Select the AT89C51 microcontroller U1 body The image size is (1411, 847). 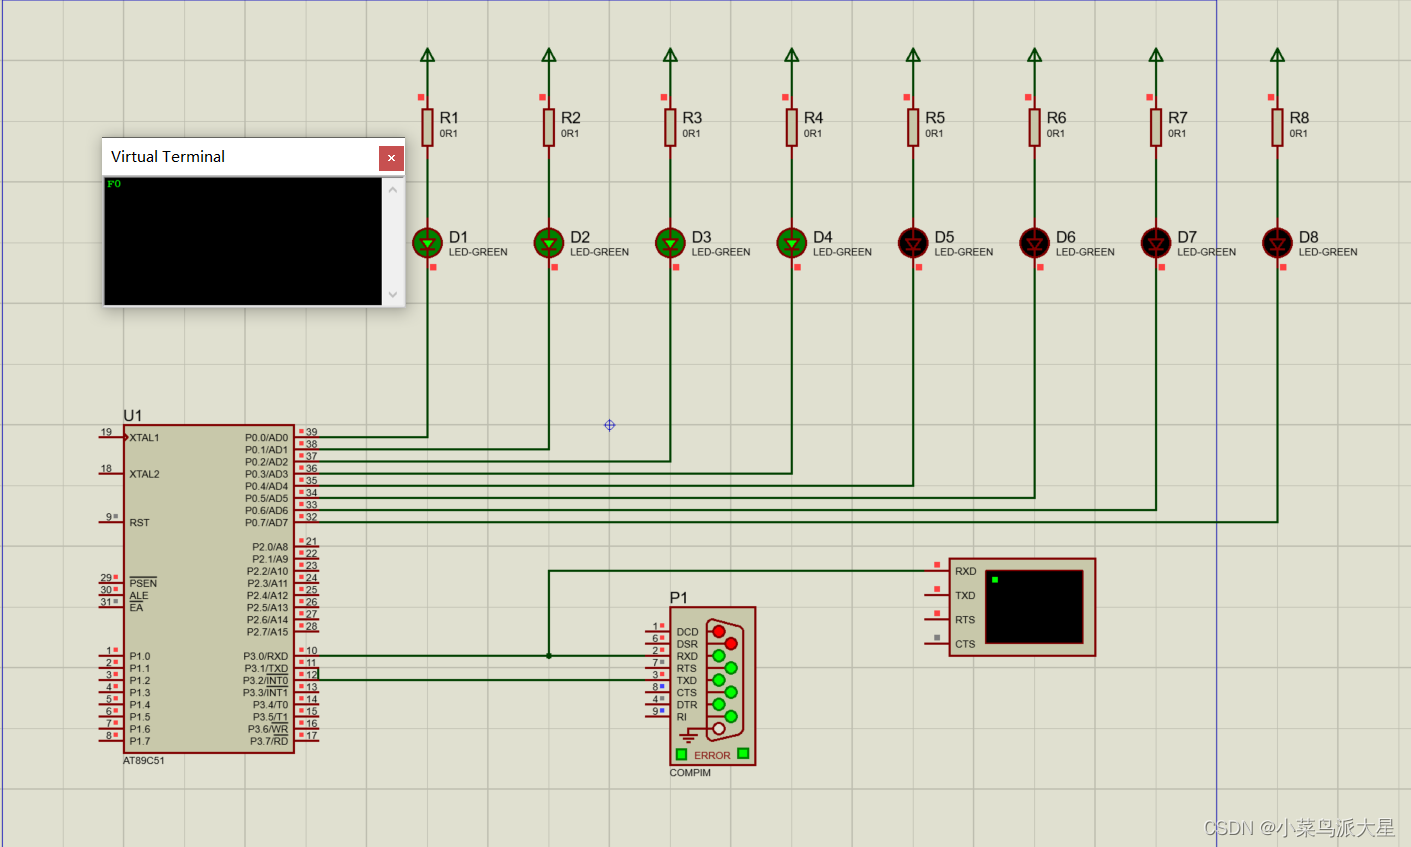tap(209, 589)
